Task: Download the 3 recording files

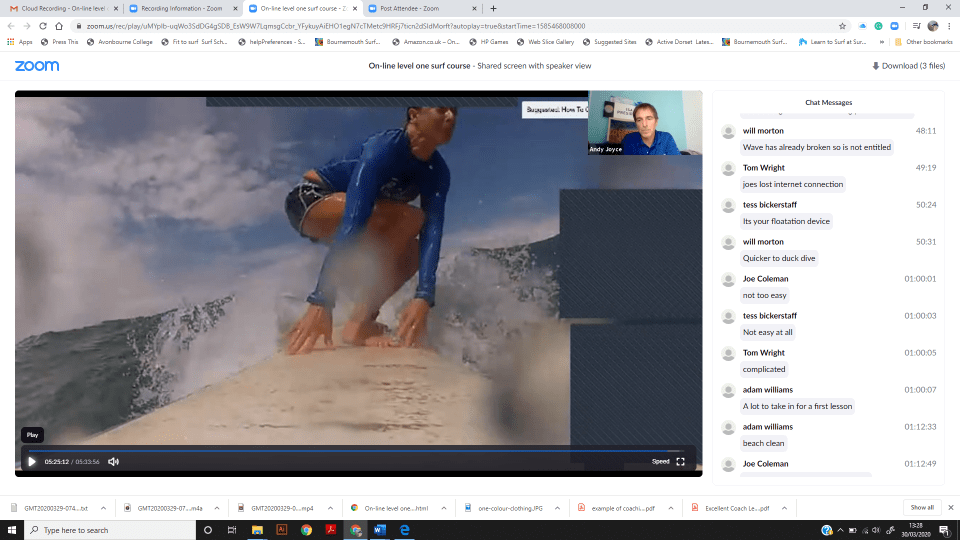Action: click(x=908, y=66)
